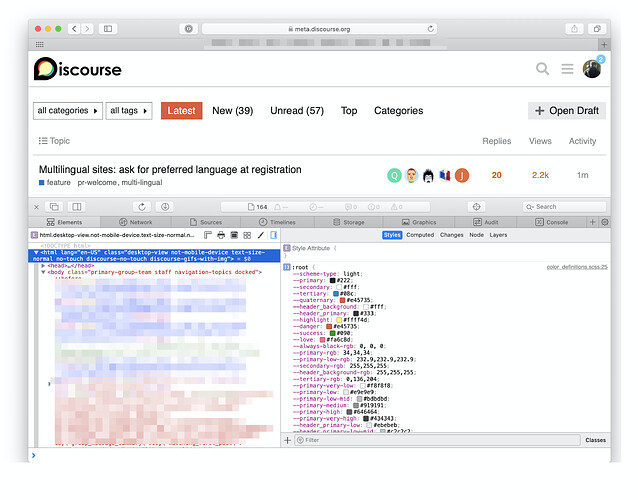The width and height of the screenshot is (638, 500).
Task: Toggle the details sidebar icon
Action: point(273,235)
